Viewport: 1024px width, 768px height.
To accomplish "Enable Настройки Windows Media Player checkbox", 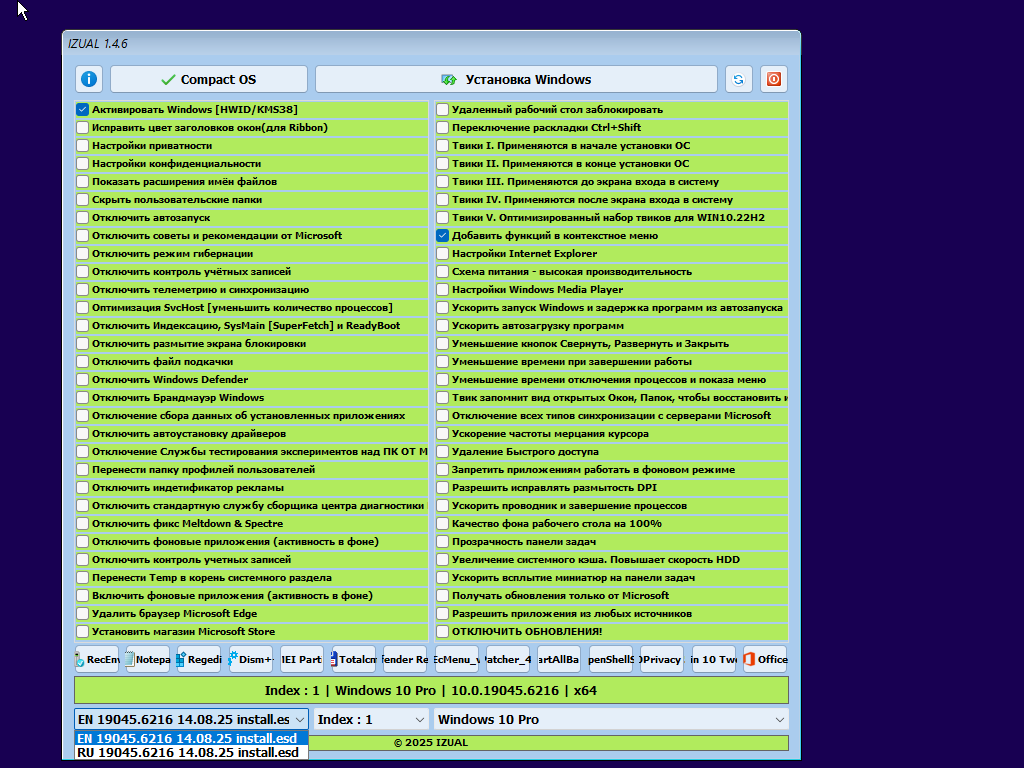I will point(443,289).
